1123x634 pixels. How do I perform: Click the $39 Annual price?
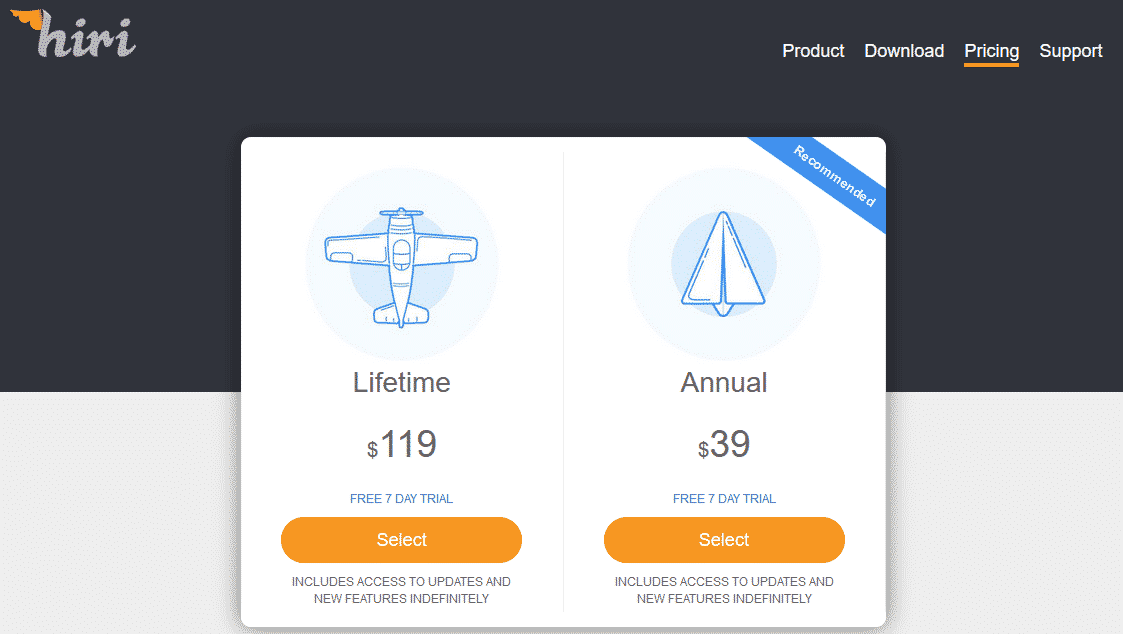click(x=724, y=445)
